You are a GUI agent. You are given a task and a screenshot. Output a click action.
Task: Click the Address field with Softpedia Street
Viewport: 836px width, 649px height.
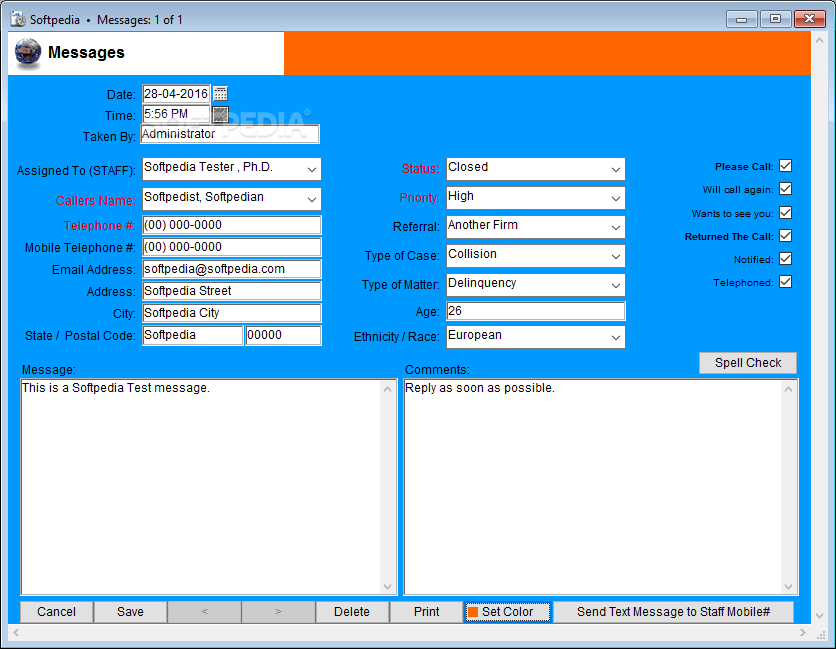(x=231, y=291)
